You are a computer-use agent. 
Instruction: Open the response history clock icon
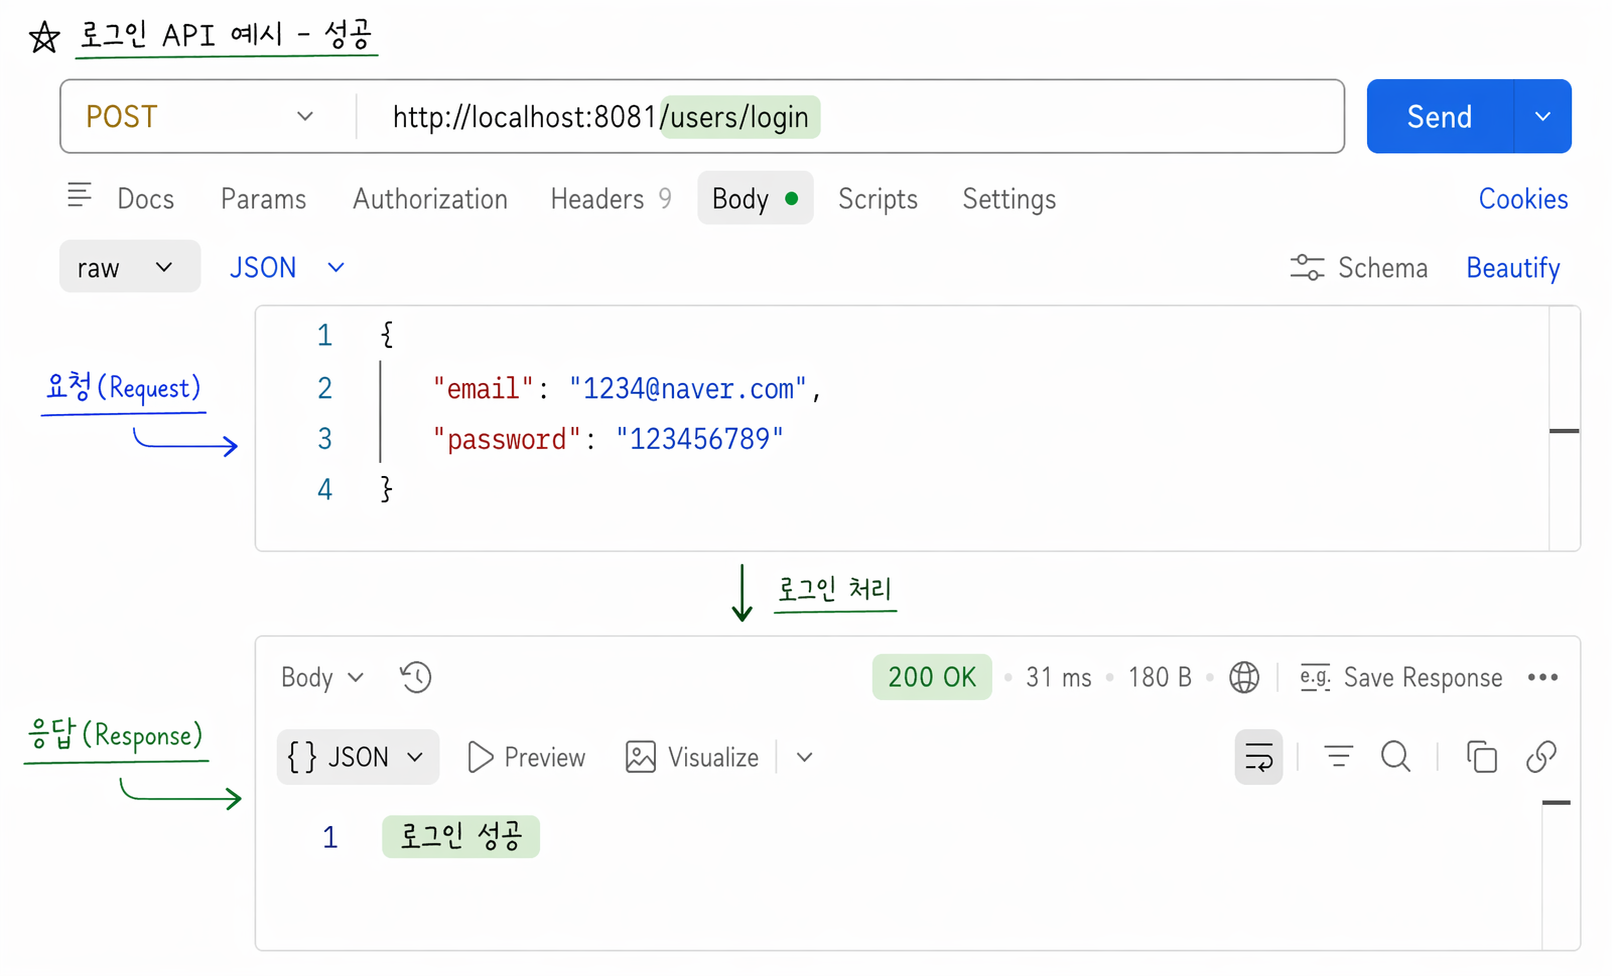tap(415, 677)
